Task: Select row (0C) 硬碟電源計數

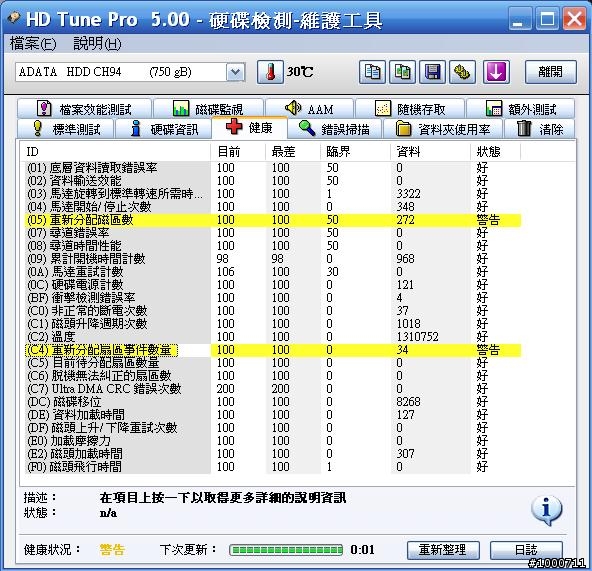Action: 273,285
